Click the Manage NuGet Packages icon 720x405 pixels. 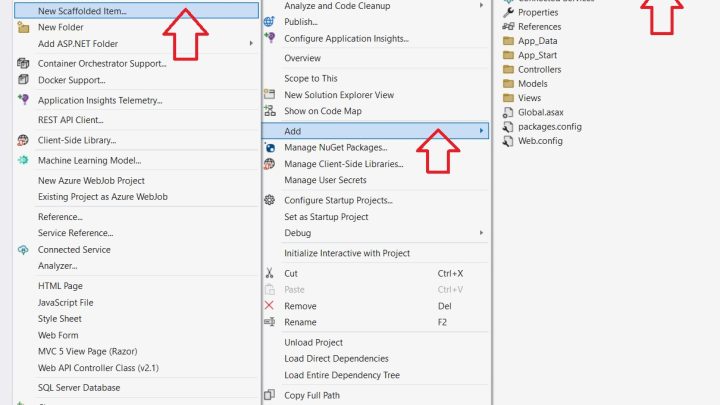pos(270,147)
